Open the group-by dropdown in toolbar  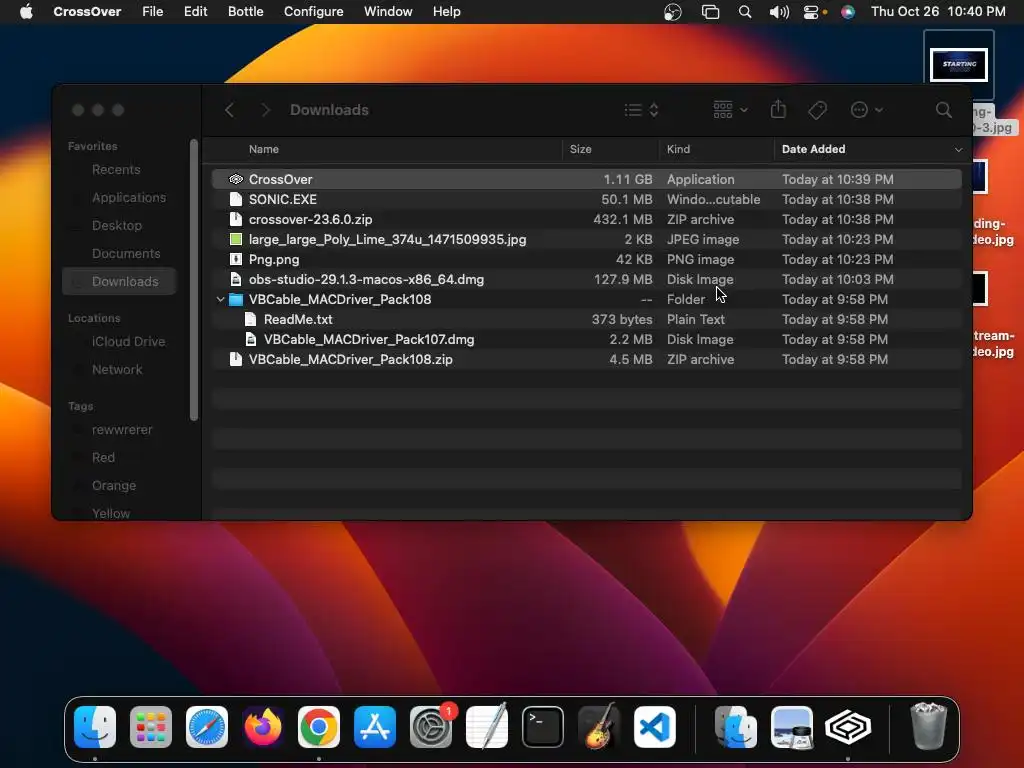(730, 110)
